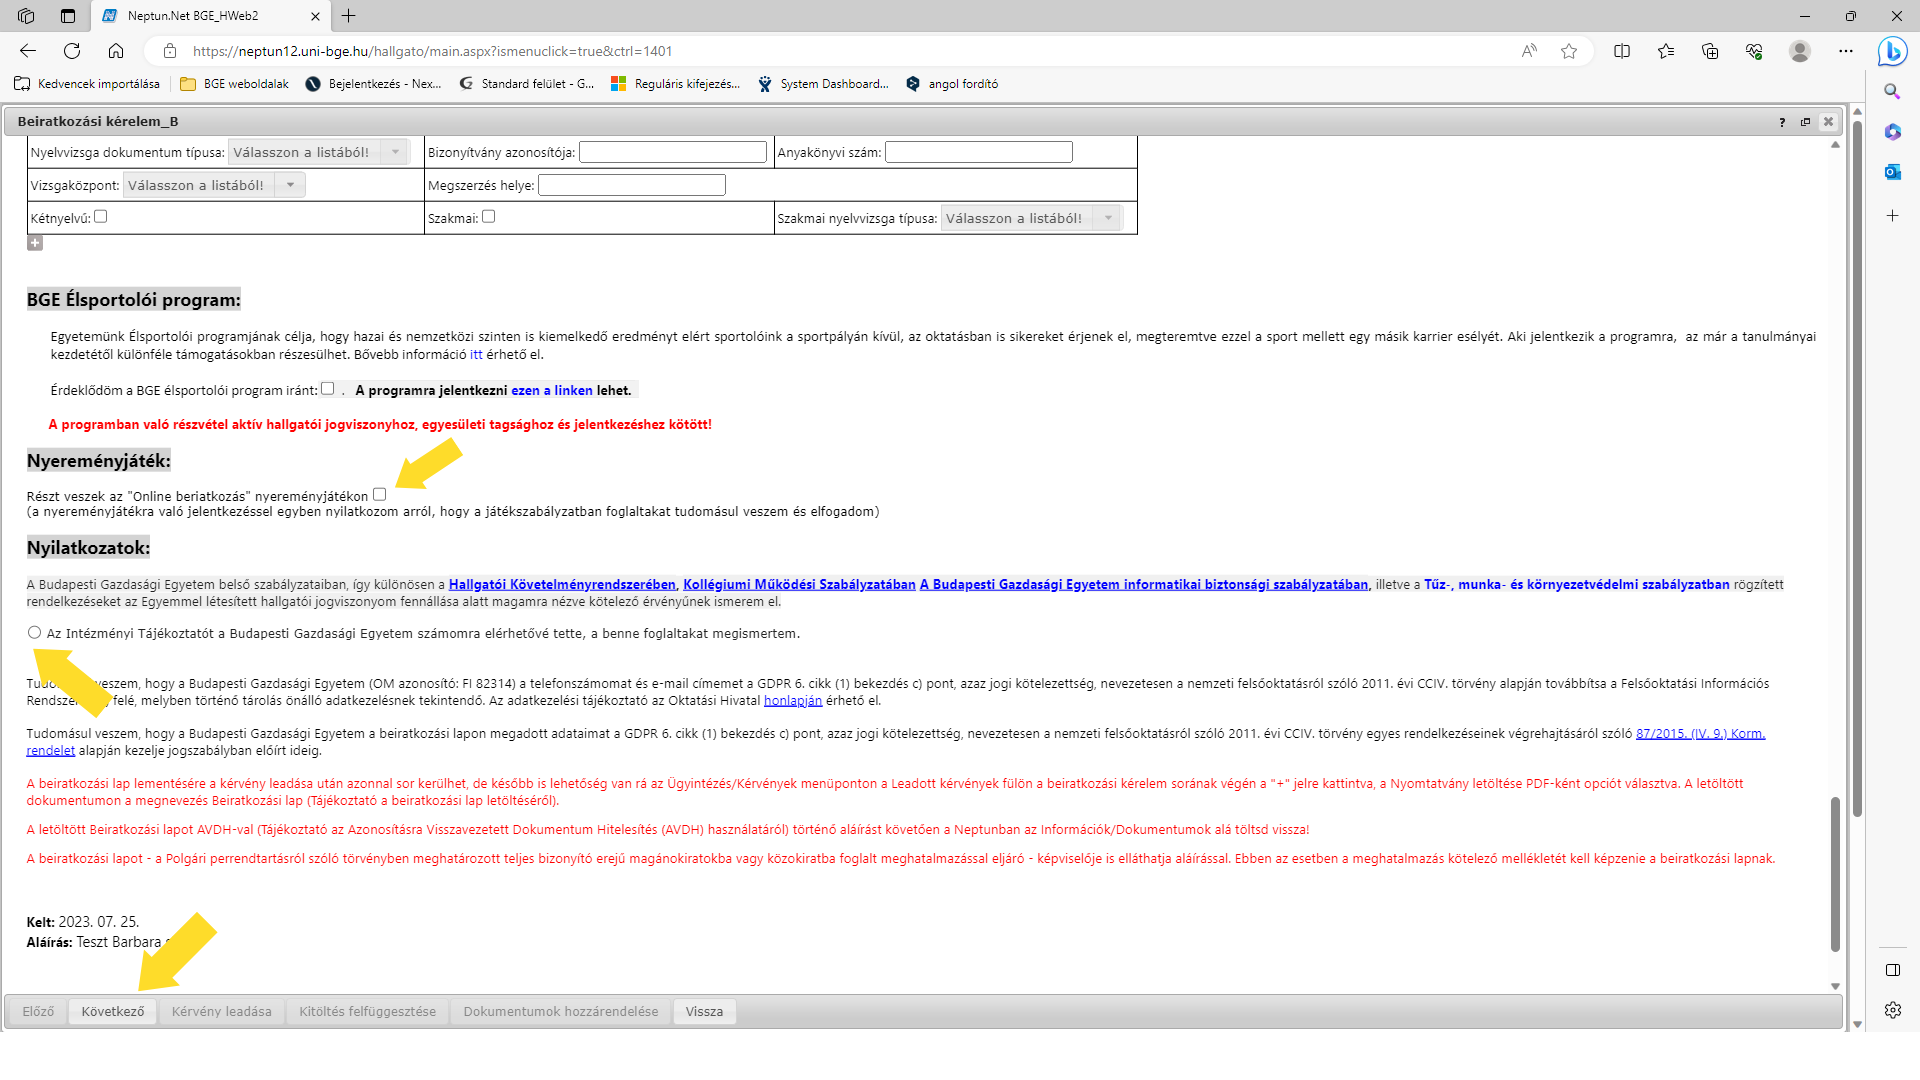Click the pop-out icon in Beiratkozási kérelem header

(1805, 122)
